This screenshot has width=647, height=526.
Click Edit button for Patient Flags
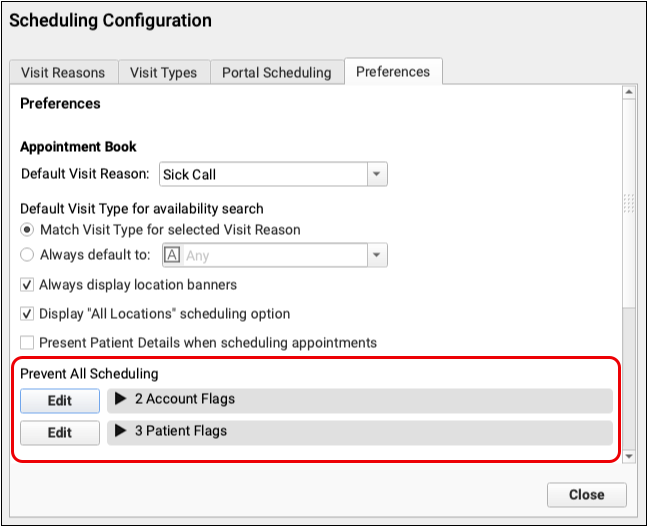click(60, 433)
